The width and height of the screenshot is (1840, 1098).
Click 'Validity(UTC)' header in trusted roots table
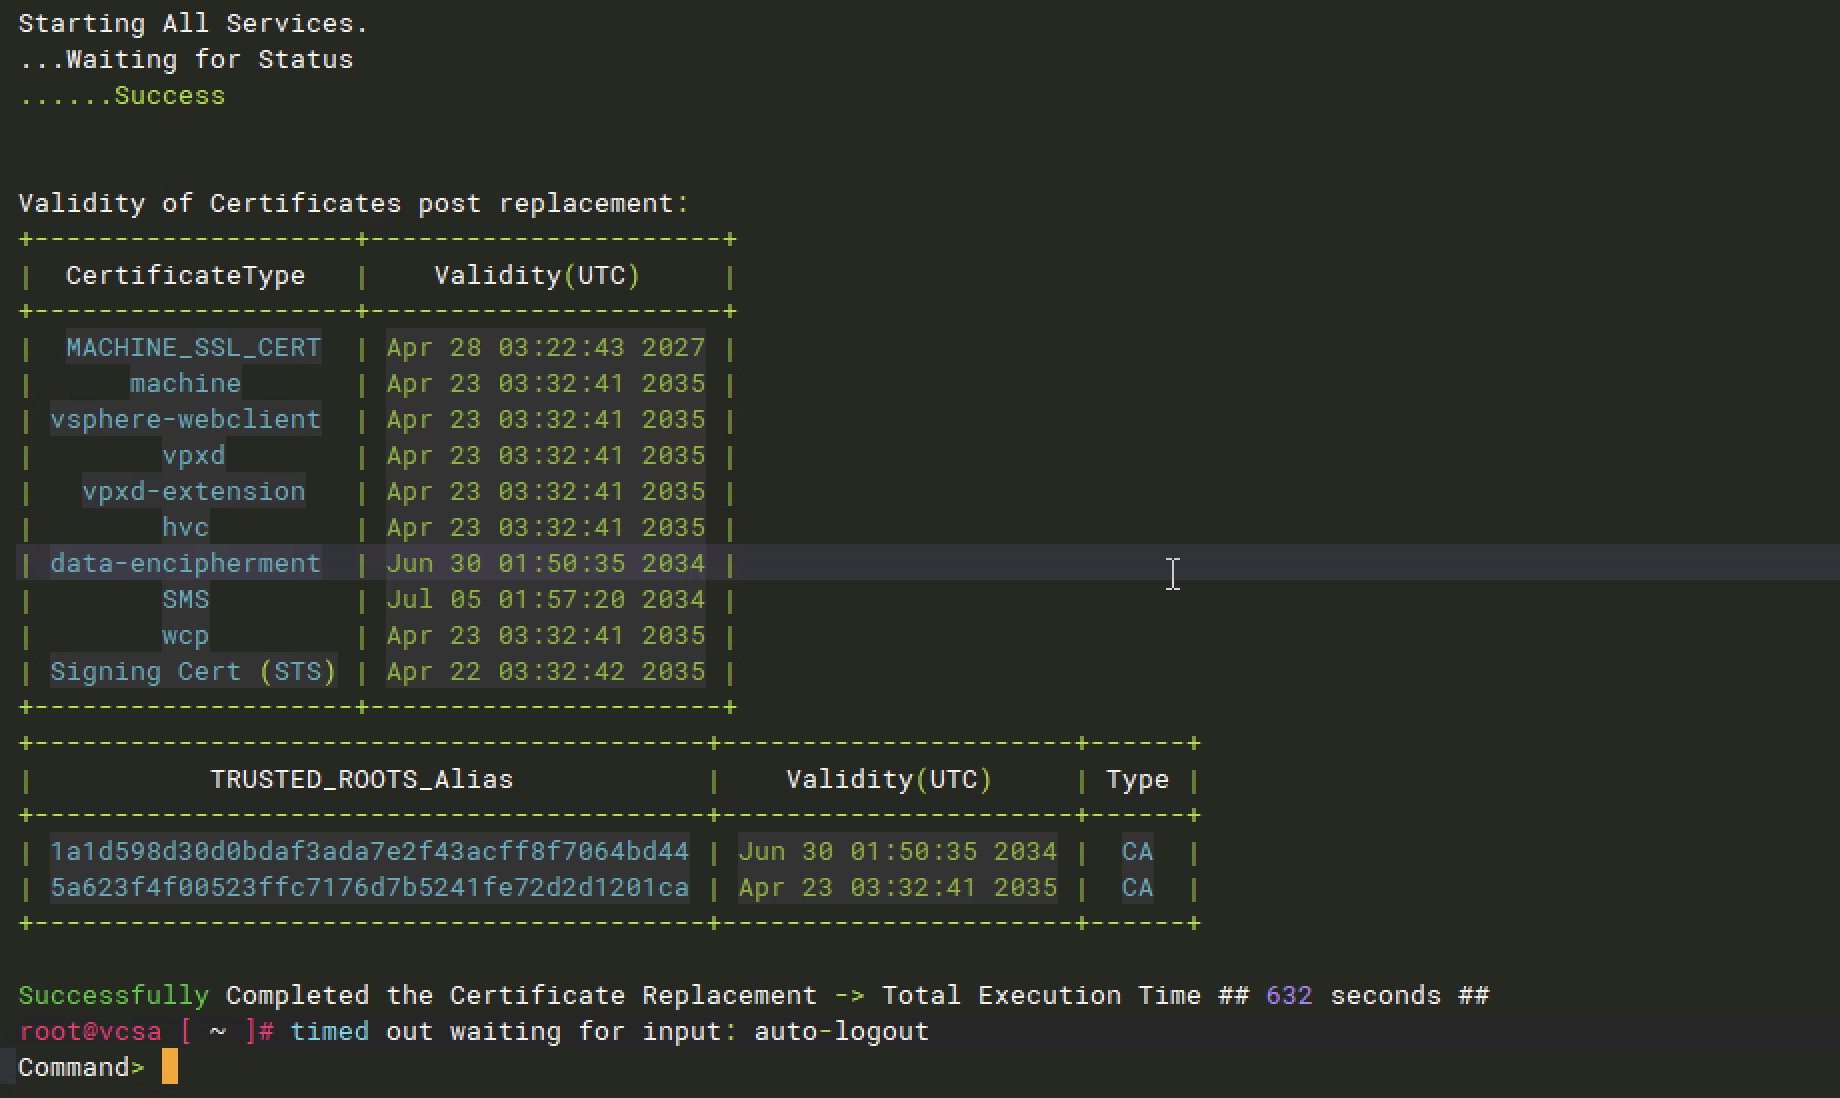[x=889, y=779]
